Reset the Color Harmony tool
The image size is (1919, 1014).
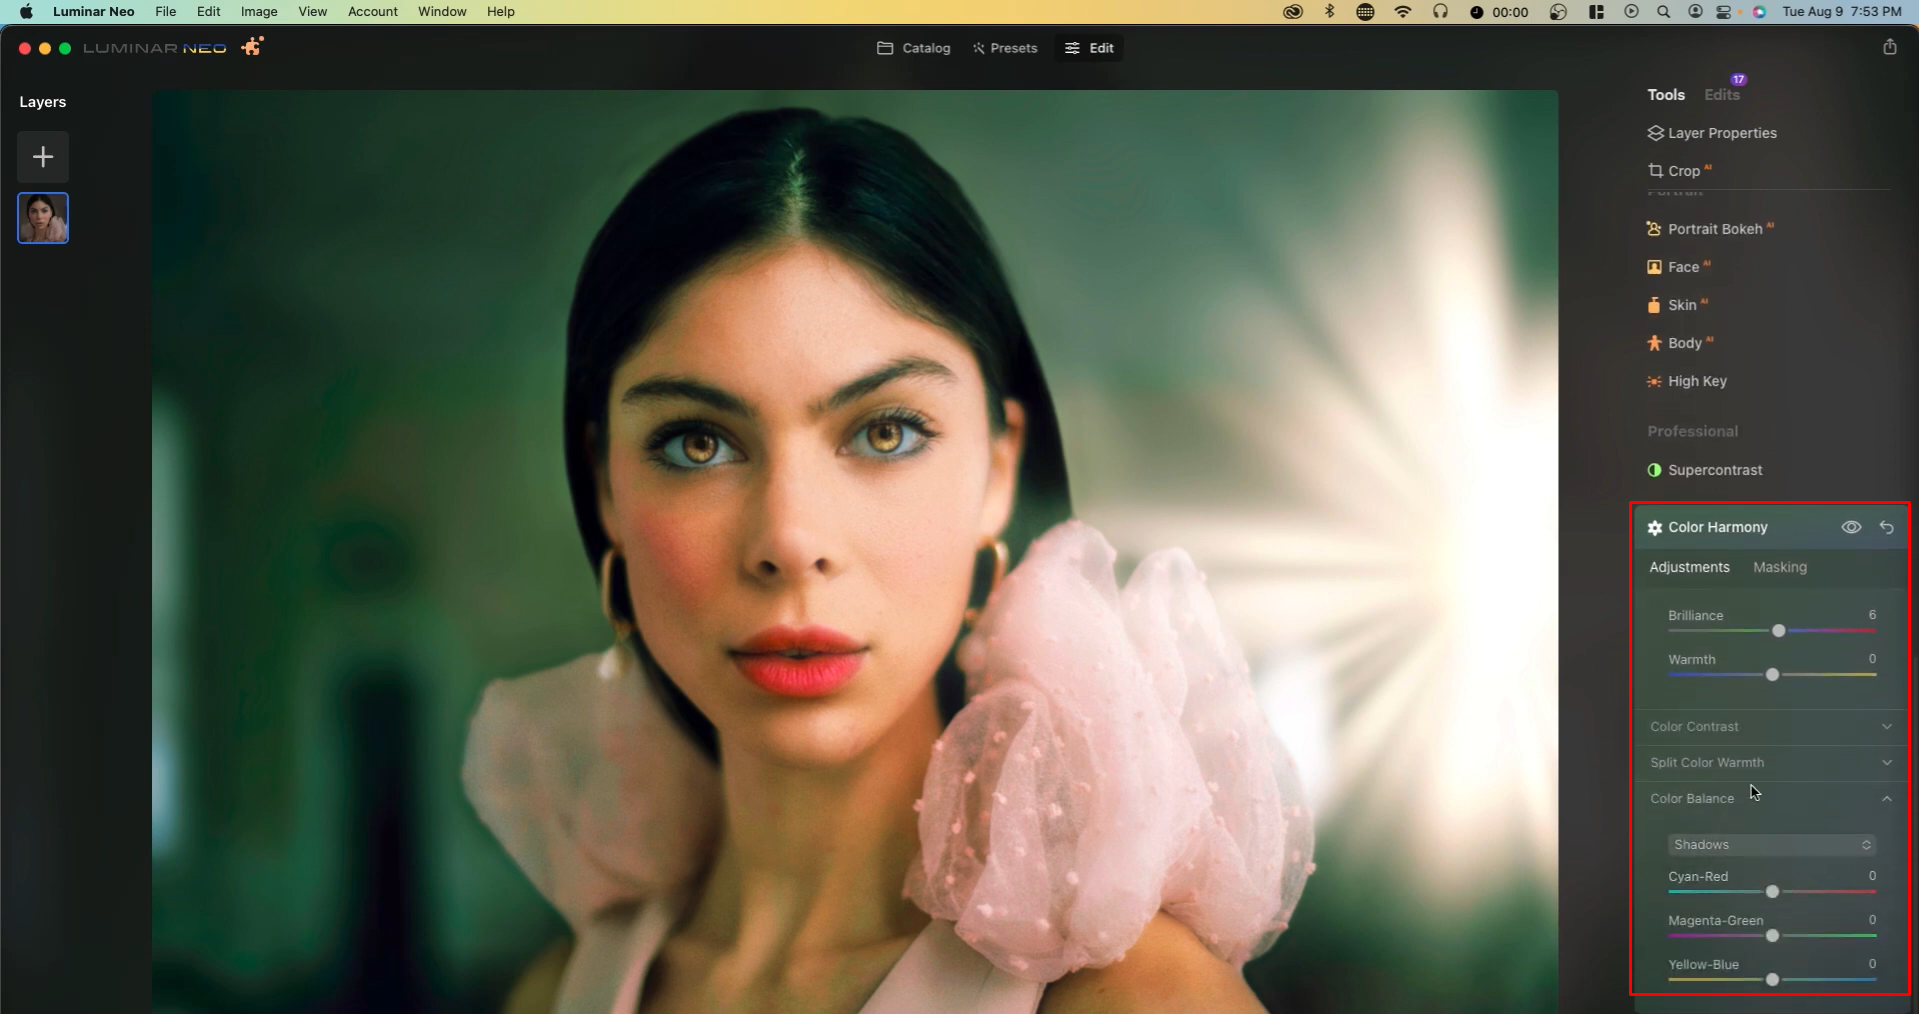1887,527
